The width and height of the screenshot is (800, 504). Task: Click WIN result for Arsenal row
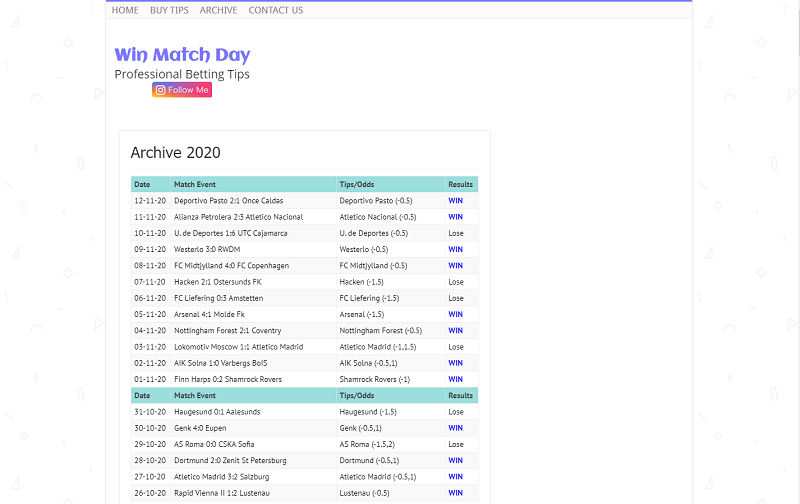(x=456, y=314)
